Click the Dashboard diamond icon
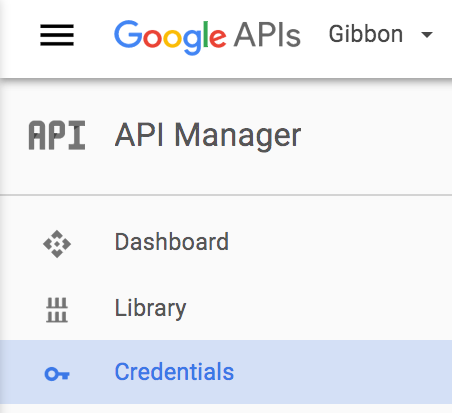This screenshot has width=452, height=413. point(57,244)
